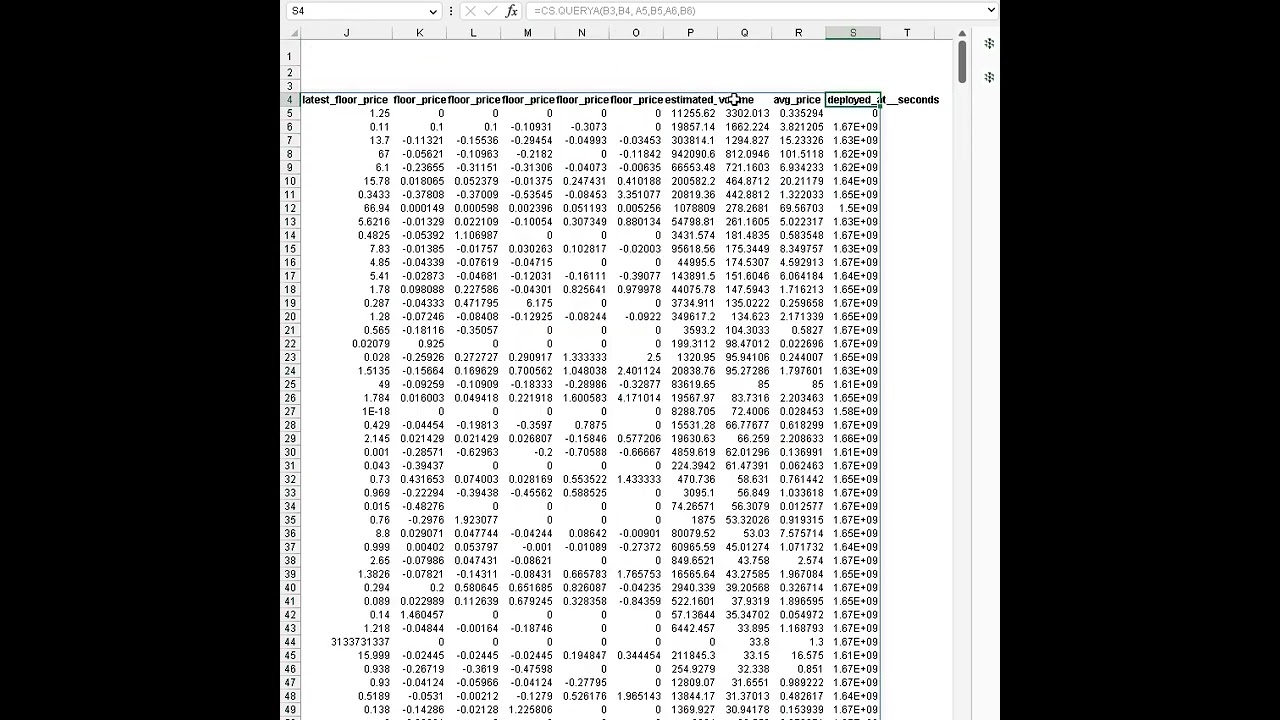1280x720 pixels.
Task: Cancel the formula entry with X icon
Action: [470, 11]
